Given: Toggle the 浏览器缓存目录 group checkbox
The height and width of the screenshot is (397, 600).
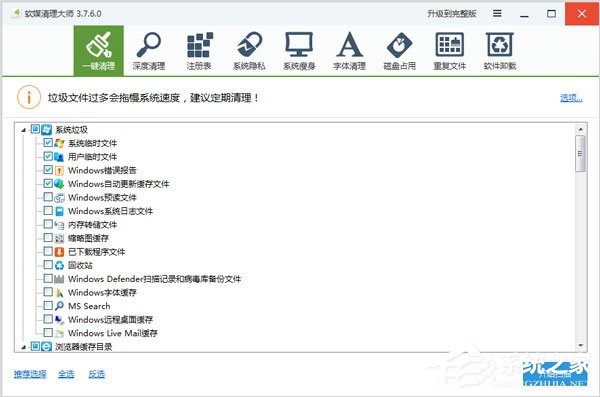Looking at the screenshot, I should coord(35,346).
